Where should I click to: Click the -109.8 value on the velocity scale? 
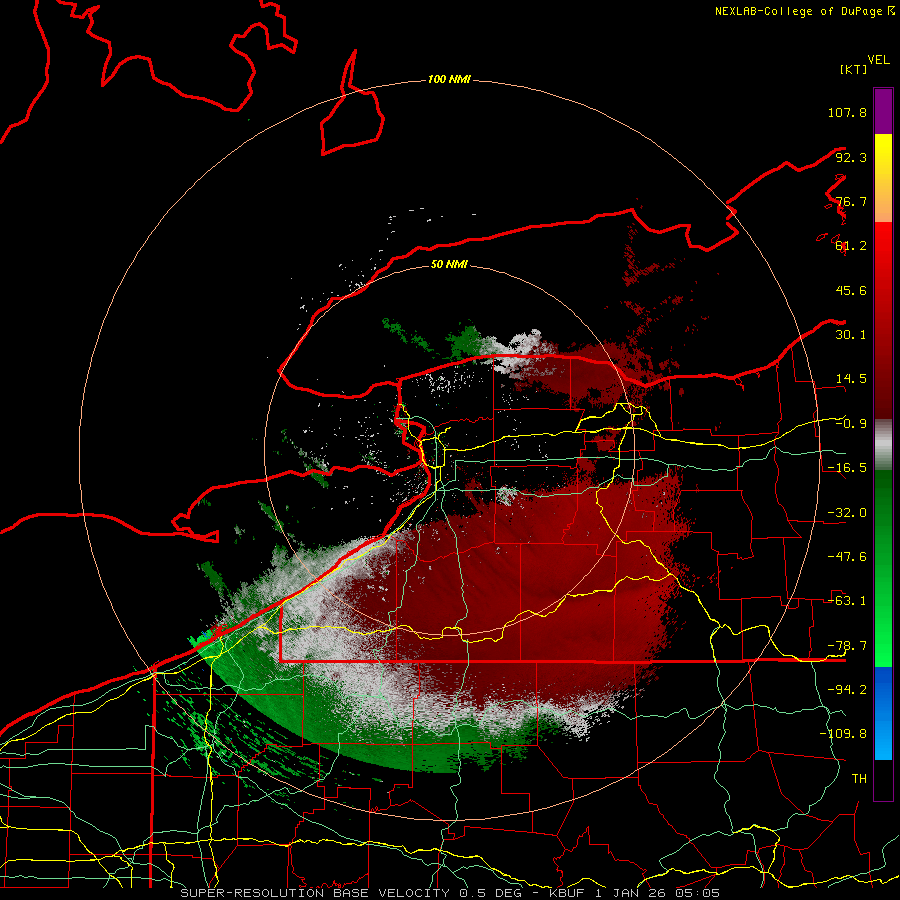(x=843, y=734)
